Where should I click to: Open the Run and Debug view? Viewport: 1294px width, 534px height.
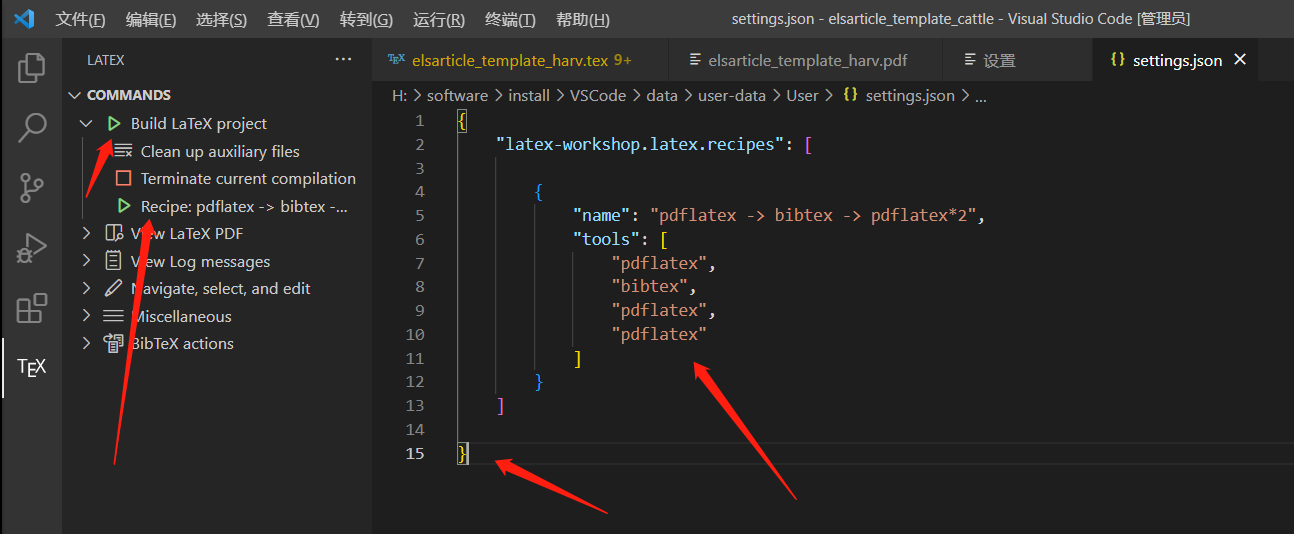pos(31,247)
